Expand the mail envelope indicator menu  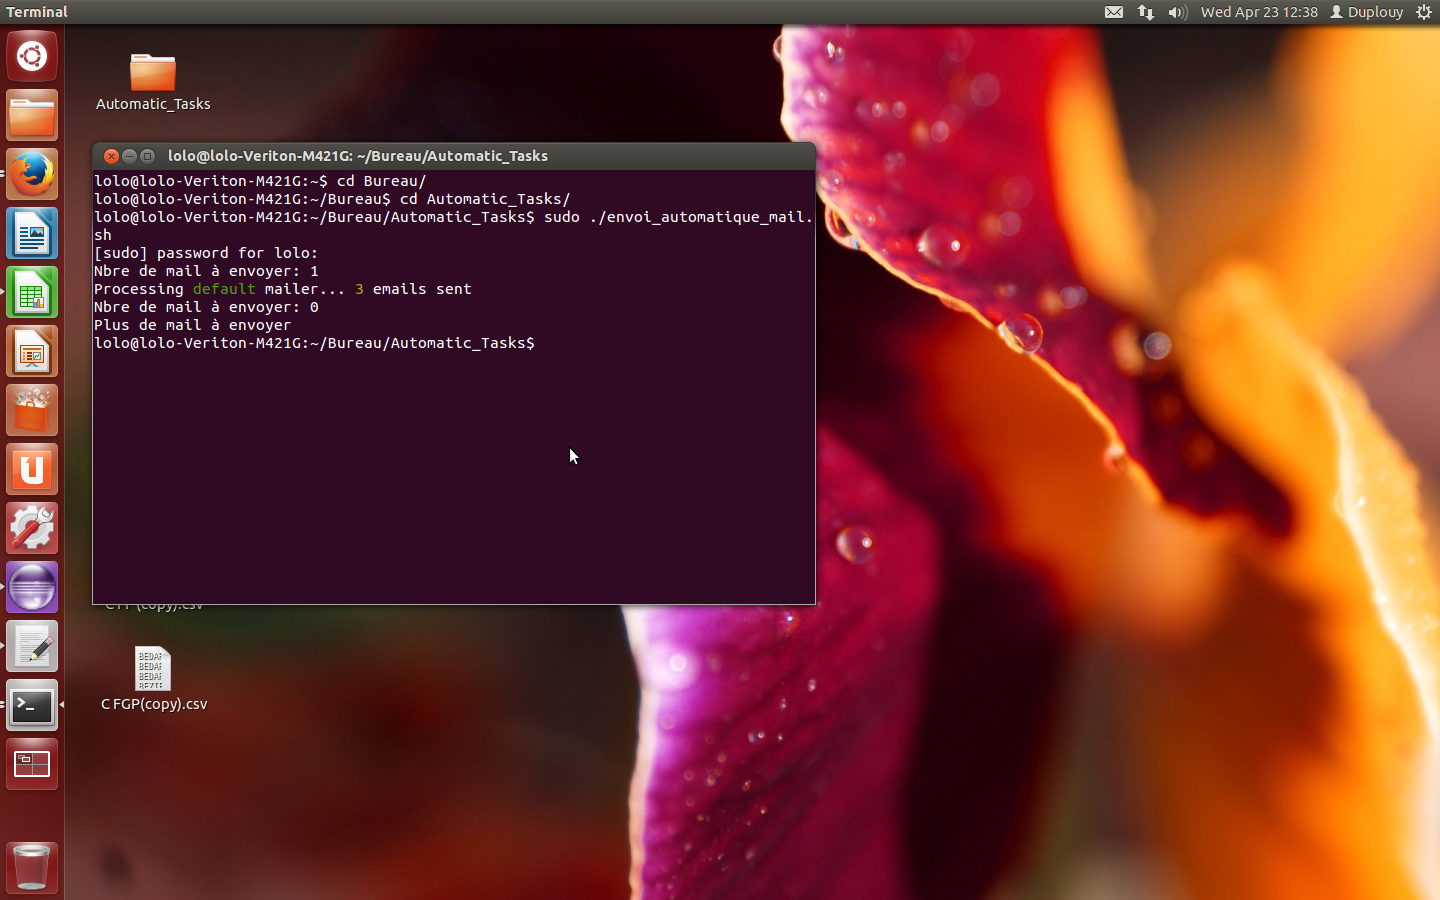(1114, 12)
